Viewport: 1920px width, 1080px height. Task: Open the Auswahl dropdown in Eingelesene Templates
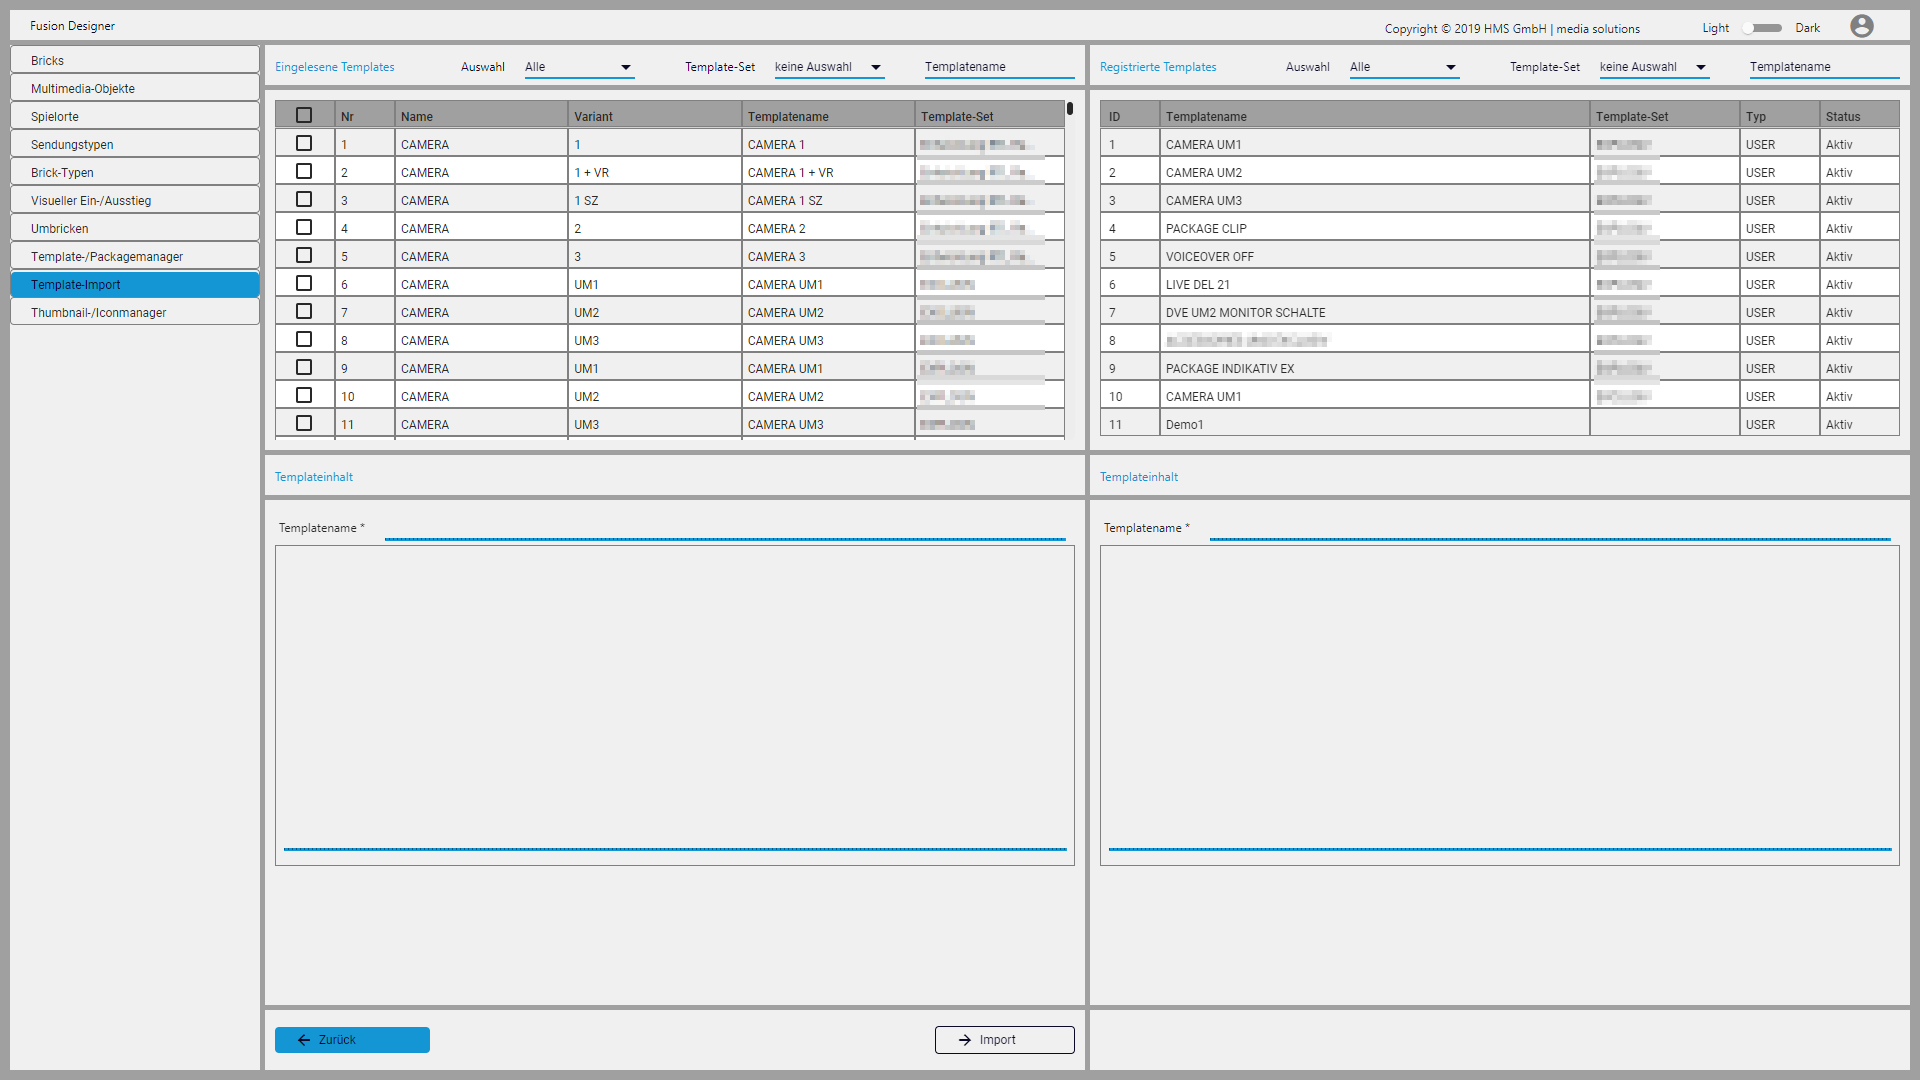click(x=578, y=67)
